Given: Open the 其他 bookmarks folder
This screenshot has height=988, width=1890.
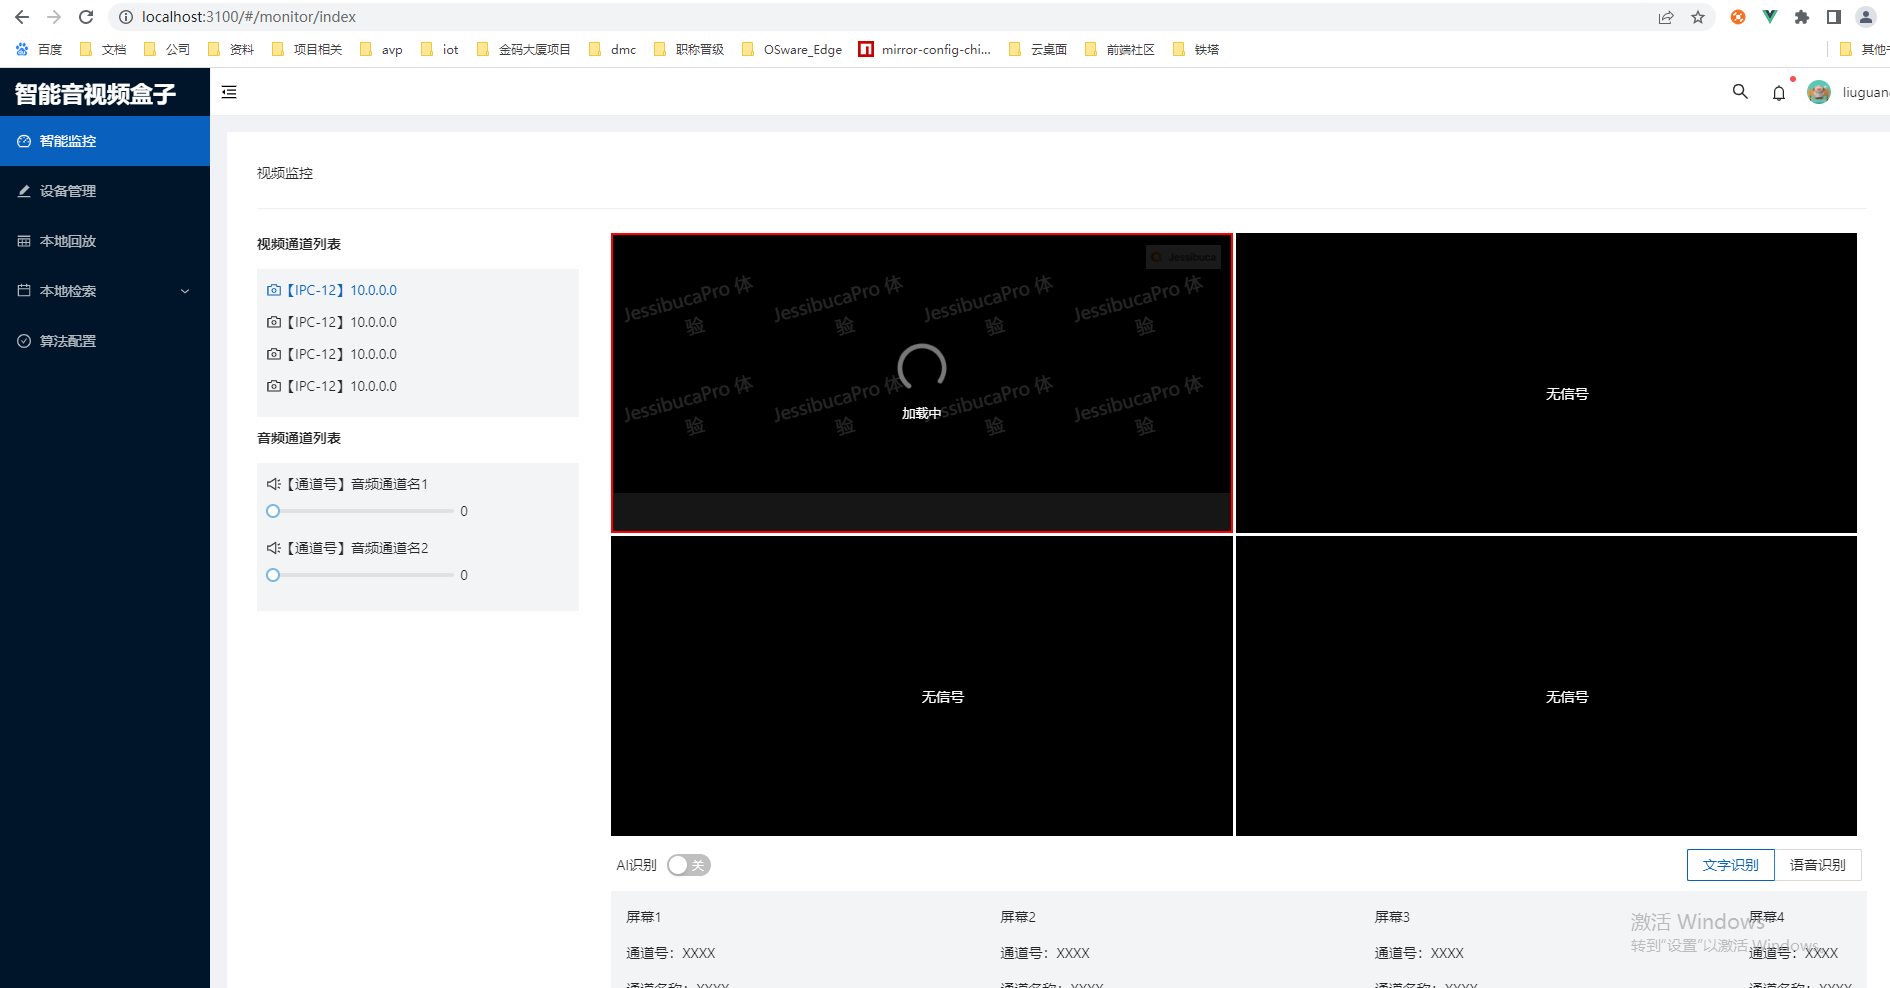Looking at the screenshot, I should 1862,48.
